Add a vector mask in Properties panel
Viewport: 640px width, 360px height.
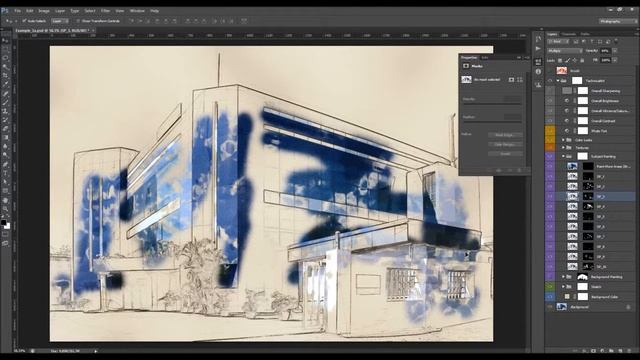[520, 80]
